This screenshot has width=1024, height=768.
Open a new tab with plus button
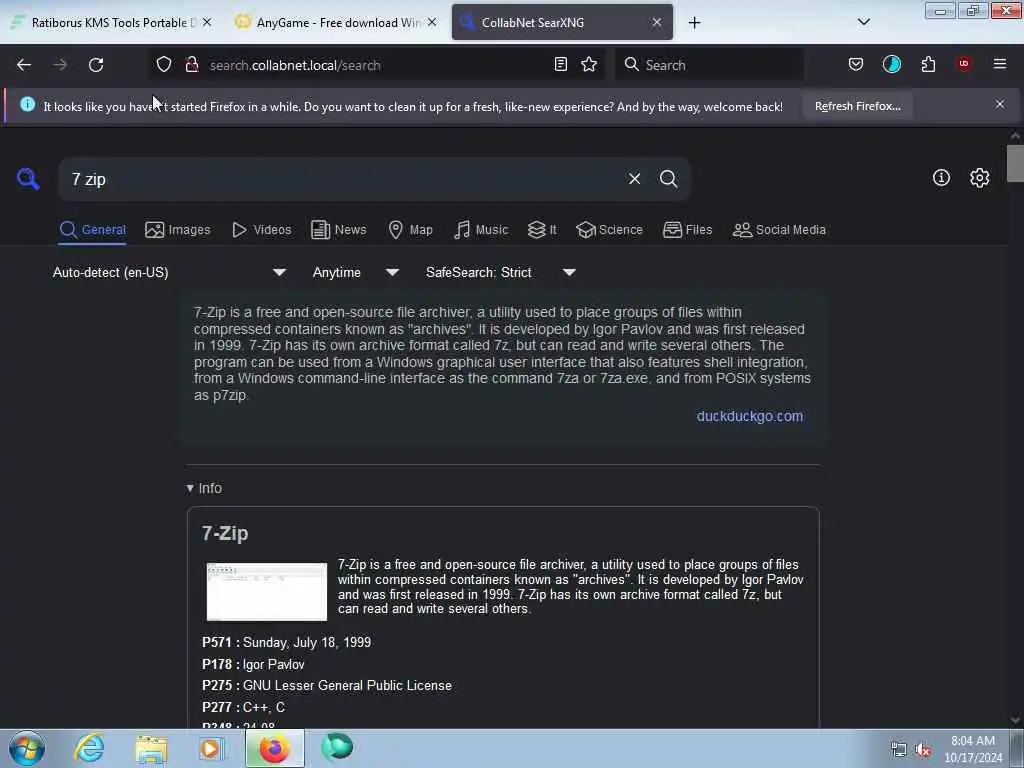[x=694, y=23]
